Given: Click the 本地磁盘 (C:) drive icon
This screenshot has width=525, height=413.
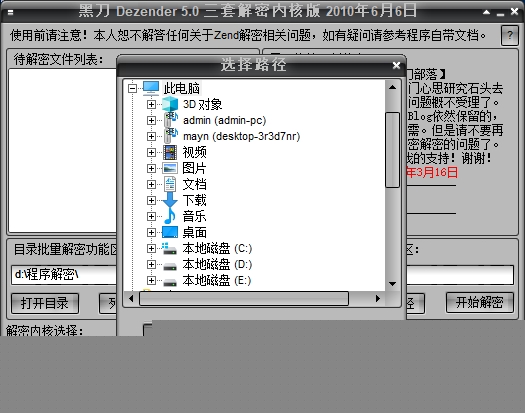Looking at the screenshot, I should pyautogui.click(x=170, y=248).
